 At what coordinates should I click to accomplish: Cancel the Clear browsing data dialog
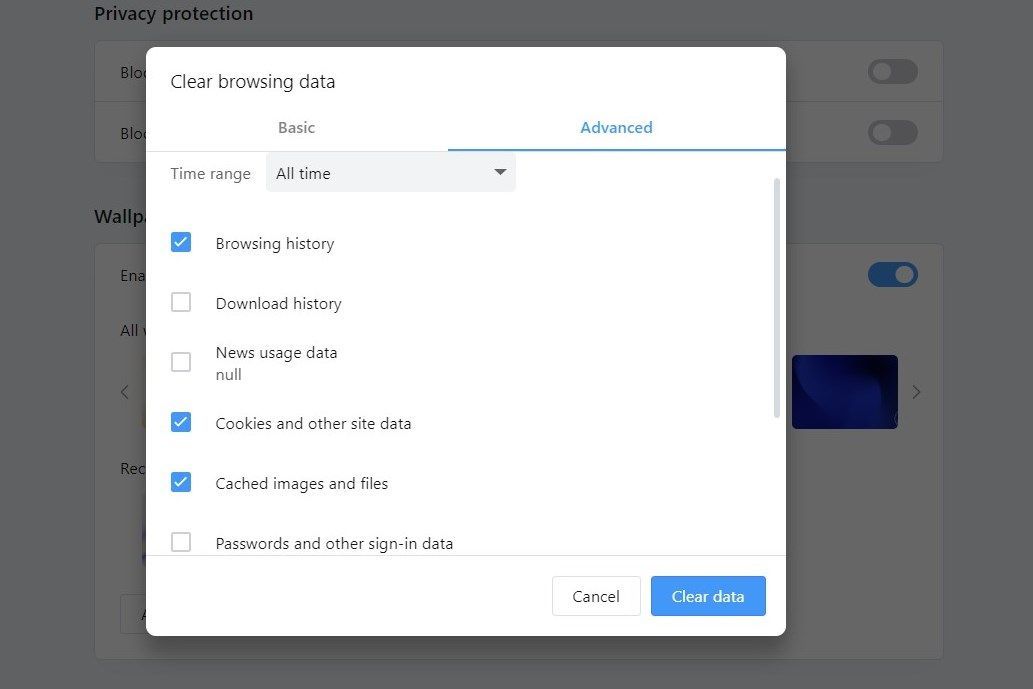[x=596, y=596]
